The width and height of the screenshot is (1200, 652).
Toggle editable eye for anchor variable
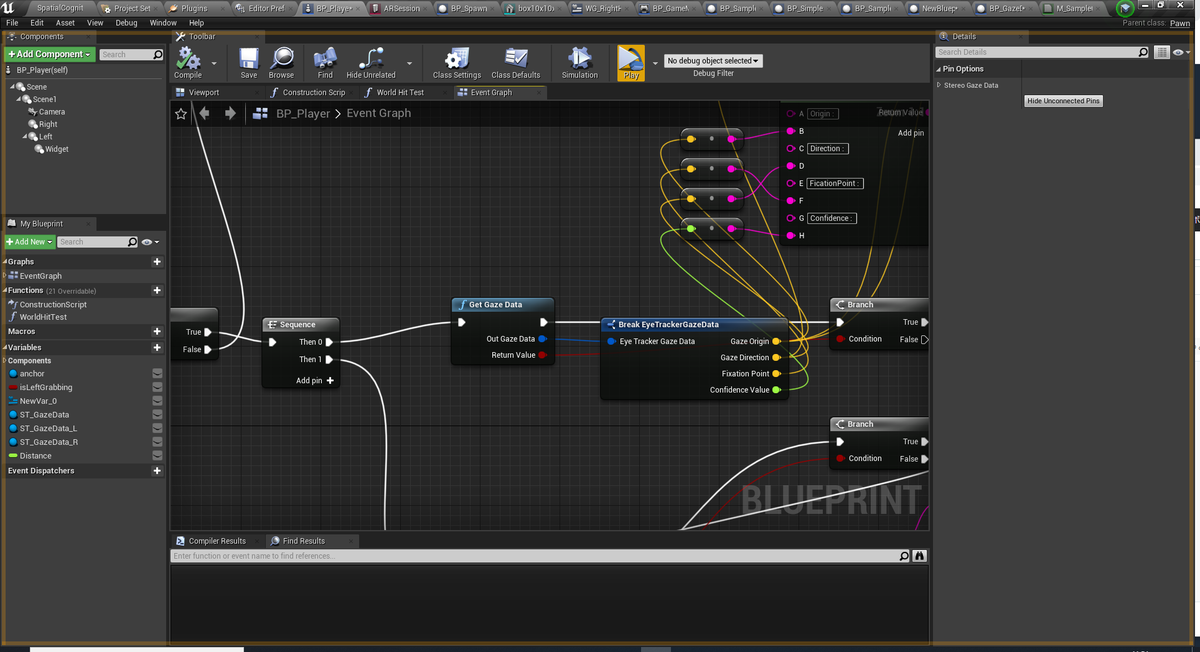pyautogui.click(x=157, y=374)
